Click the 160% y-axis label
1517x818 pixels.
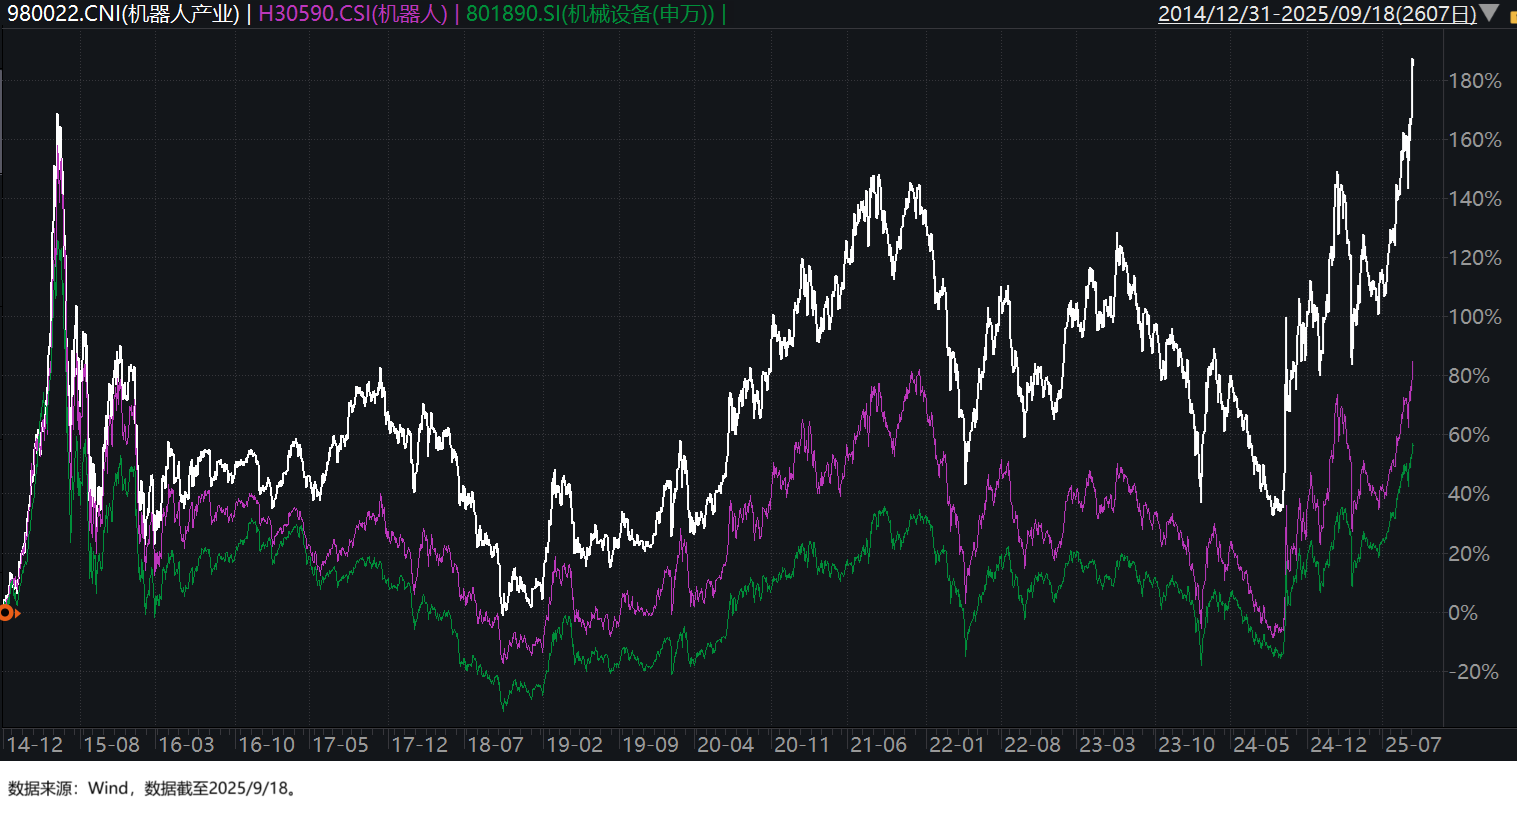pos(1475,140)
